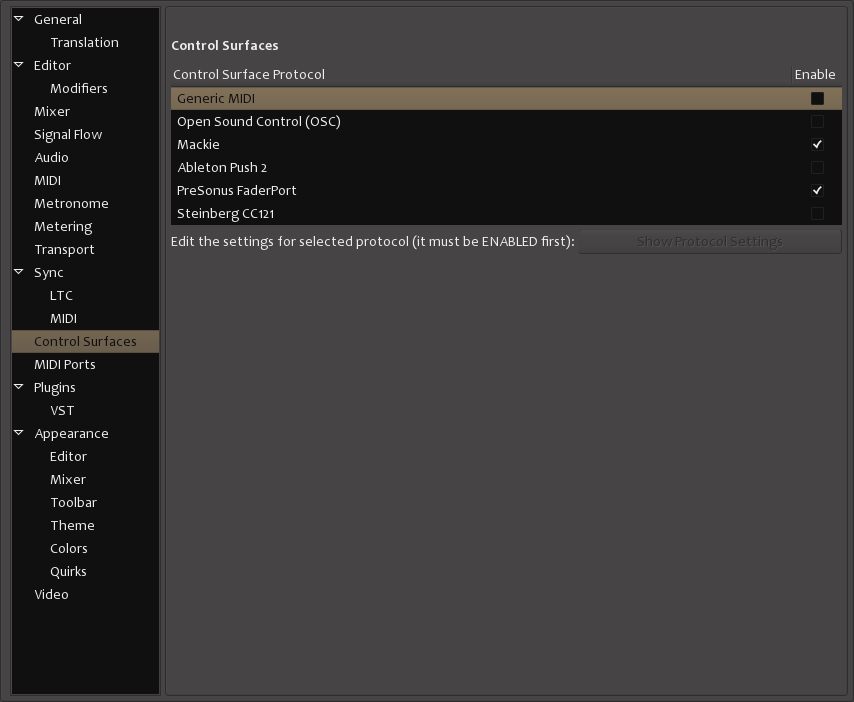Go to the Metronome settings page

71,203
